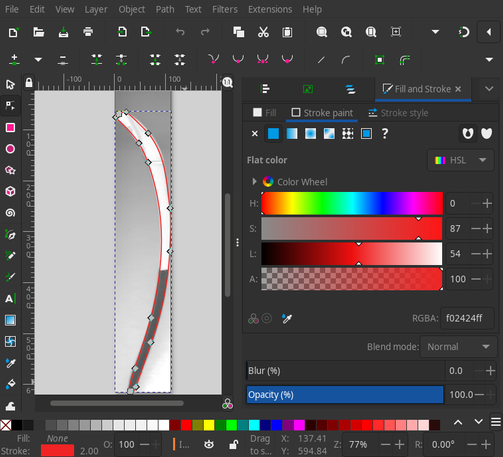
Task: Open the HSL color mode dropdown
Action: [x=461, y=160]
